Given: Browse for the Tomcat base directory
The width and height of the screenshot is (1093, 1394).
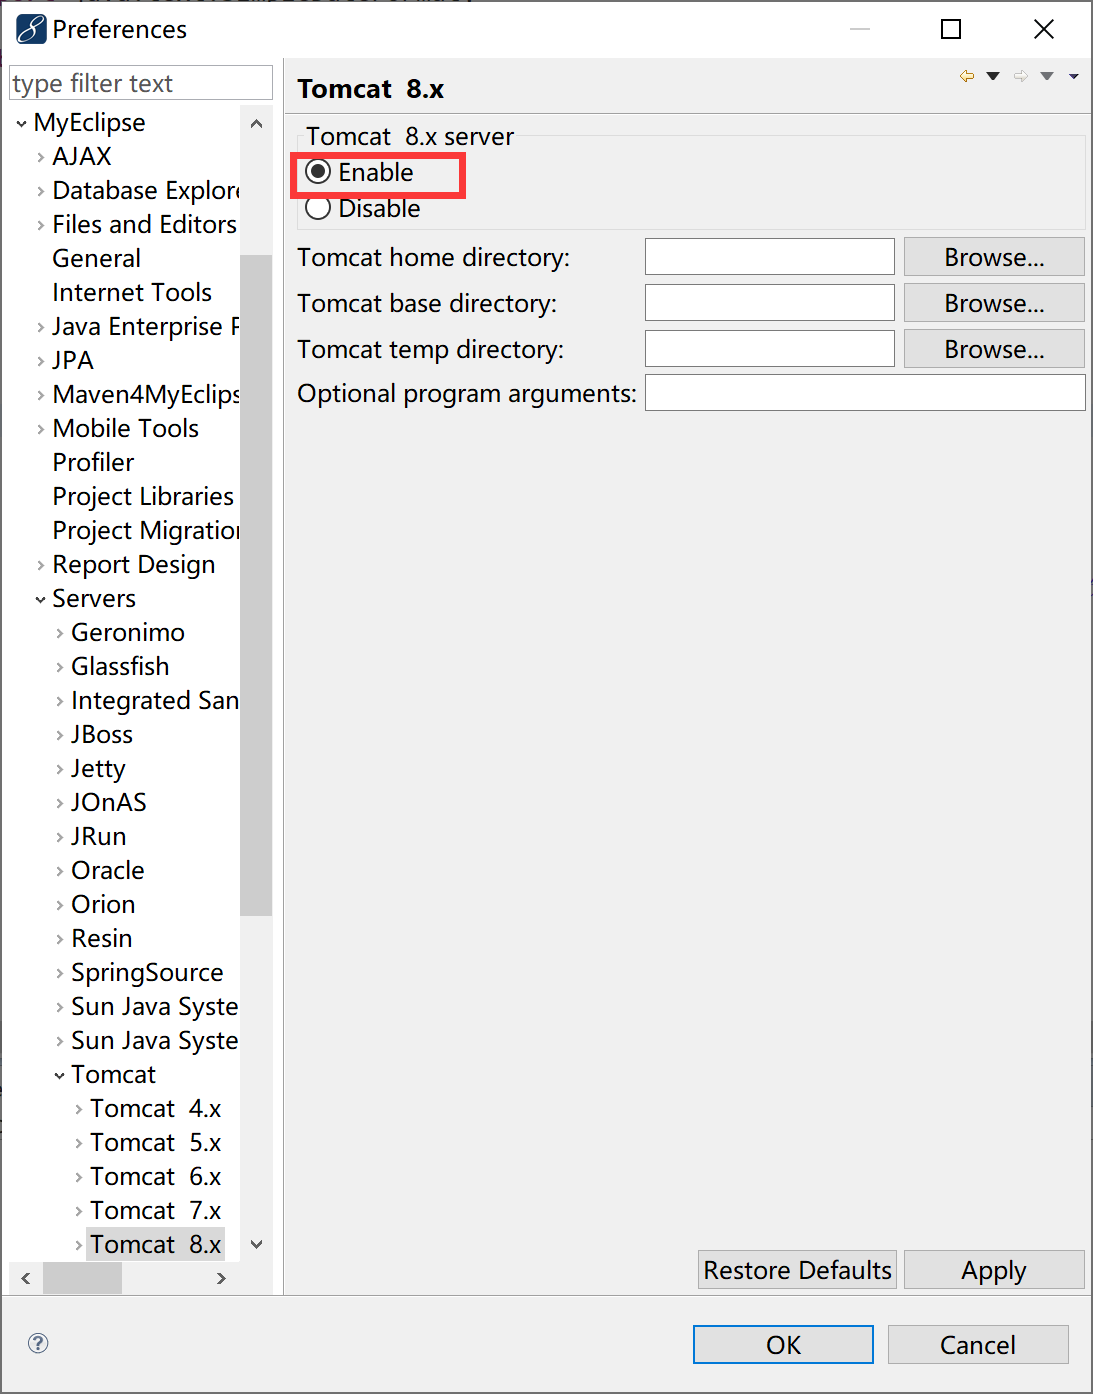Looking at the screenshot, I should tap(994, 303).
